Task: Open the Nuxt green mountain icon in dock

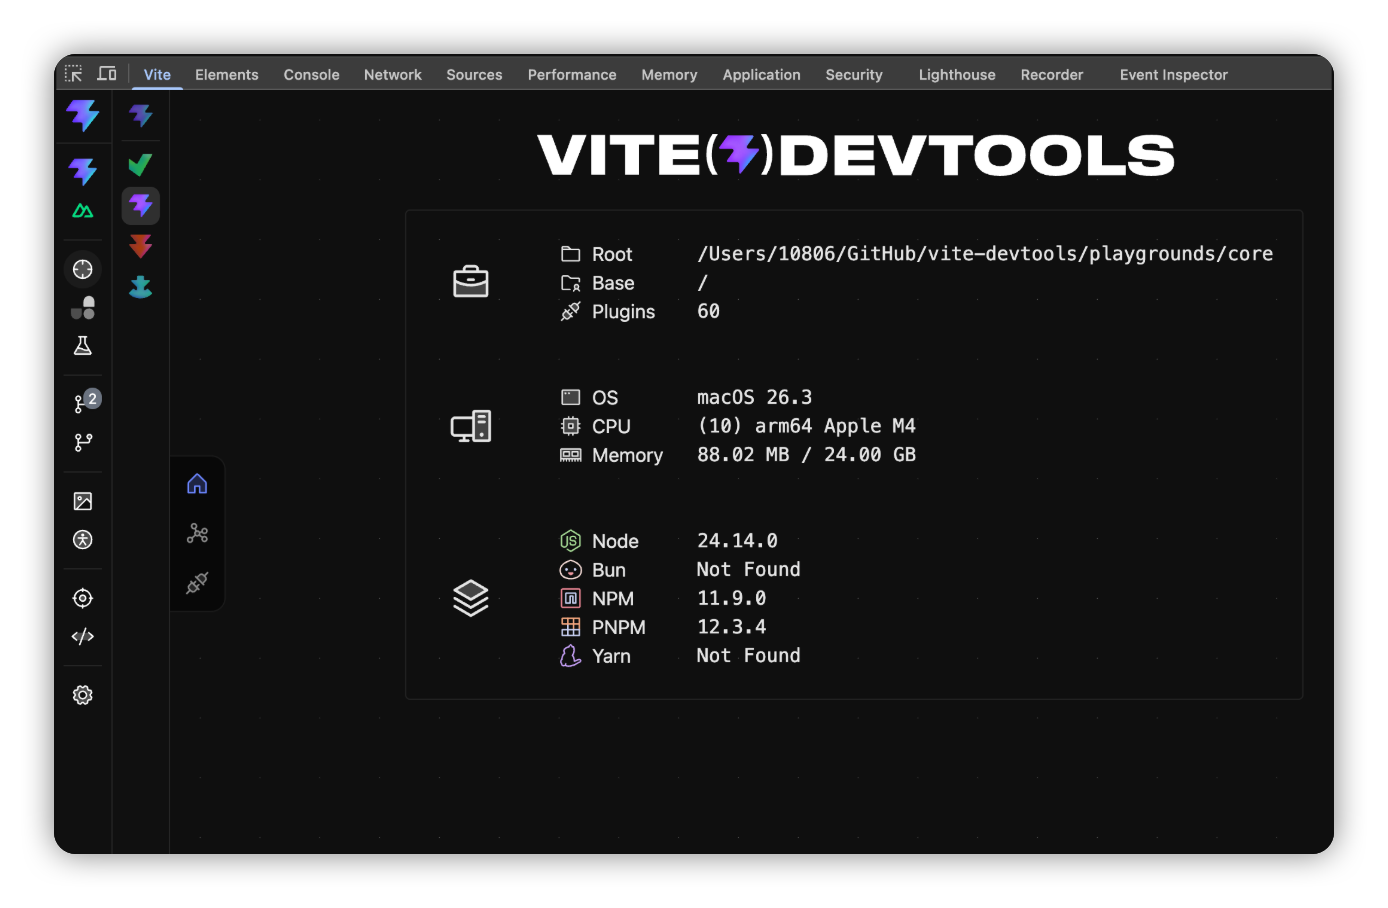Action: (83, 211)
